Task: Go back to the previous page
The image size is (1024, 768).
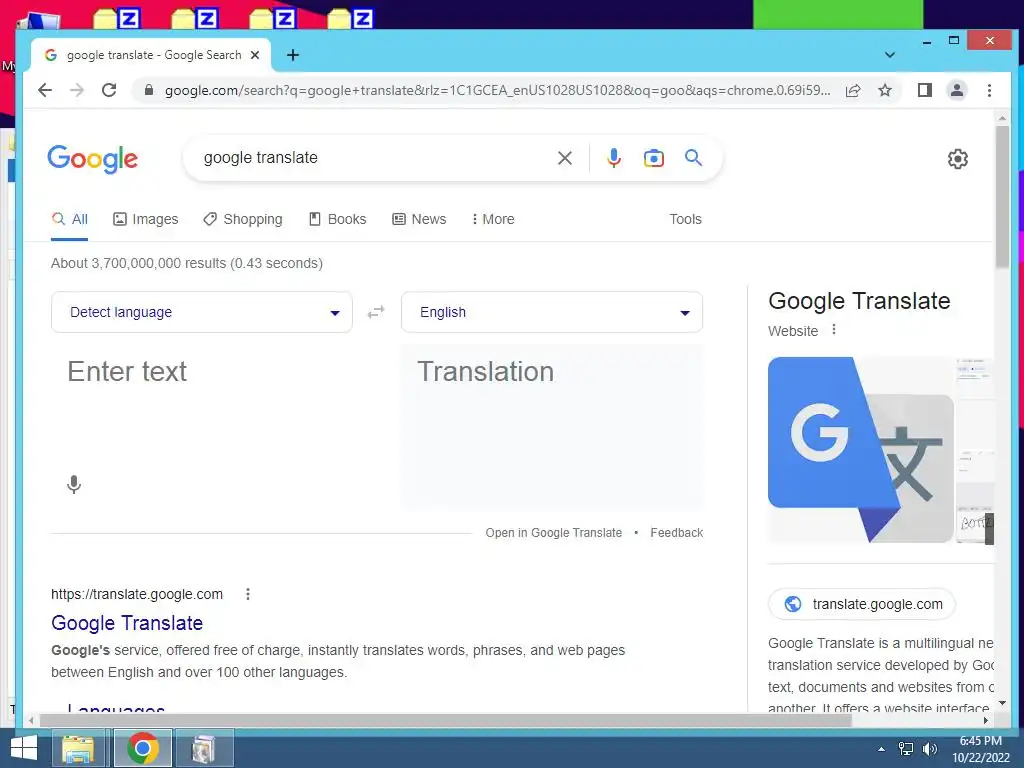Action: click(44, 90)
